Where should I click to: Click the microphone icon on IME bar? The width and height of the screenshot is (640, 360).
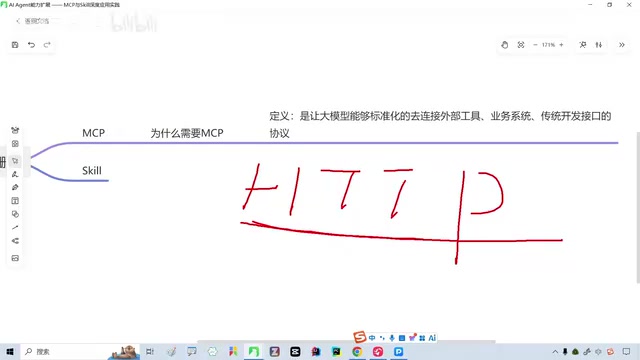point(392,338)
